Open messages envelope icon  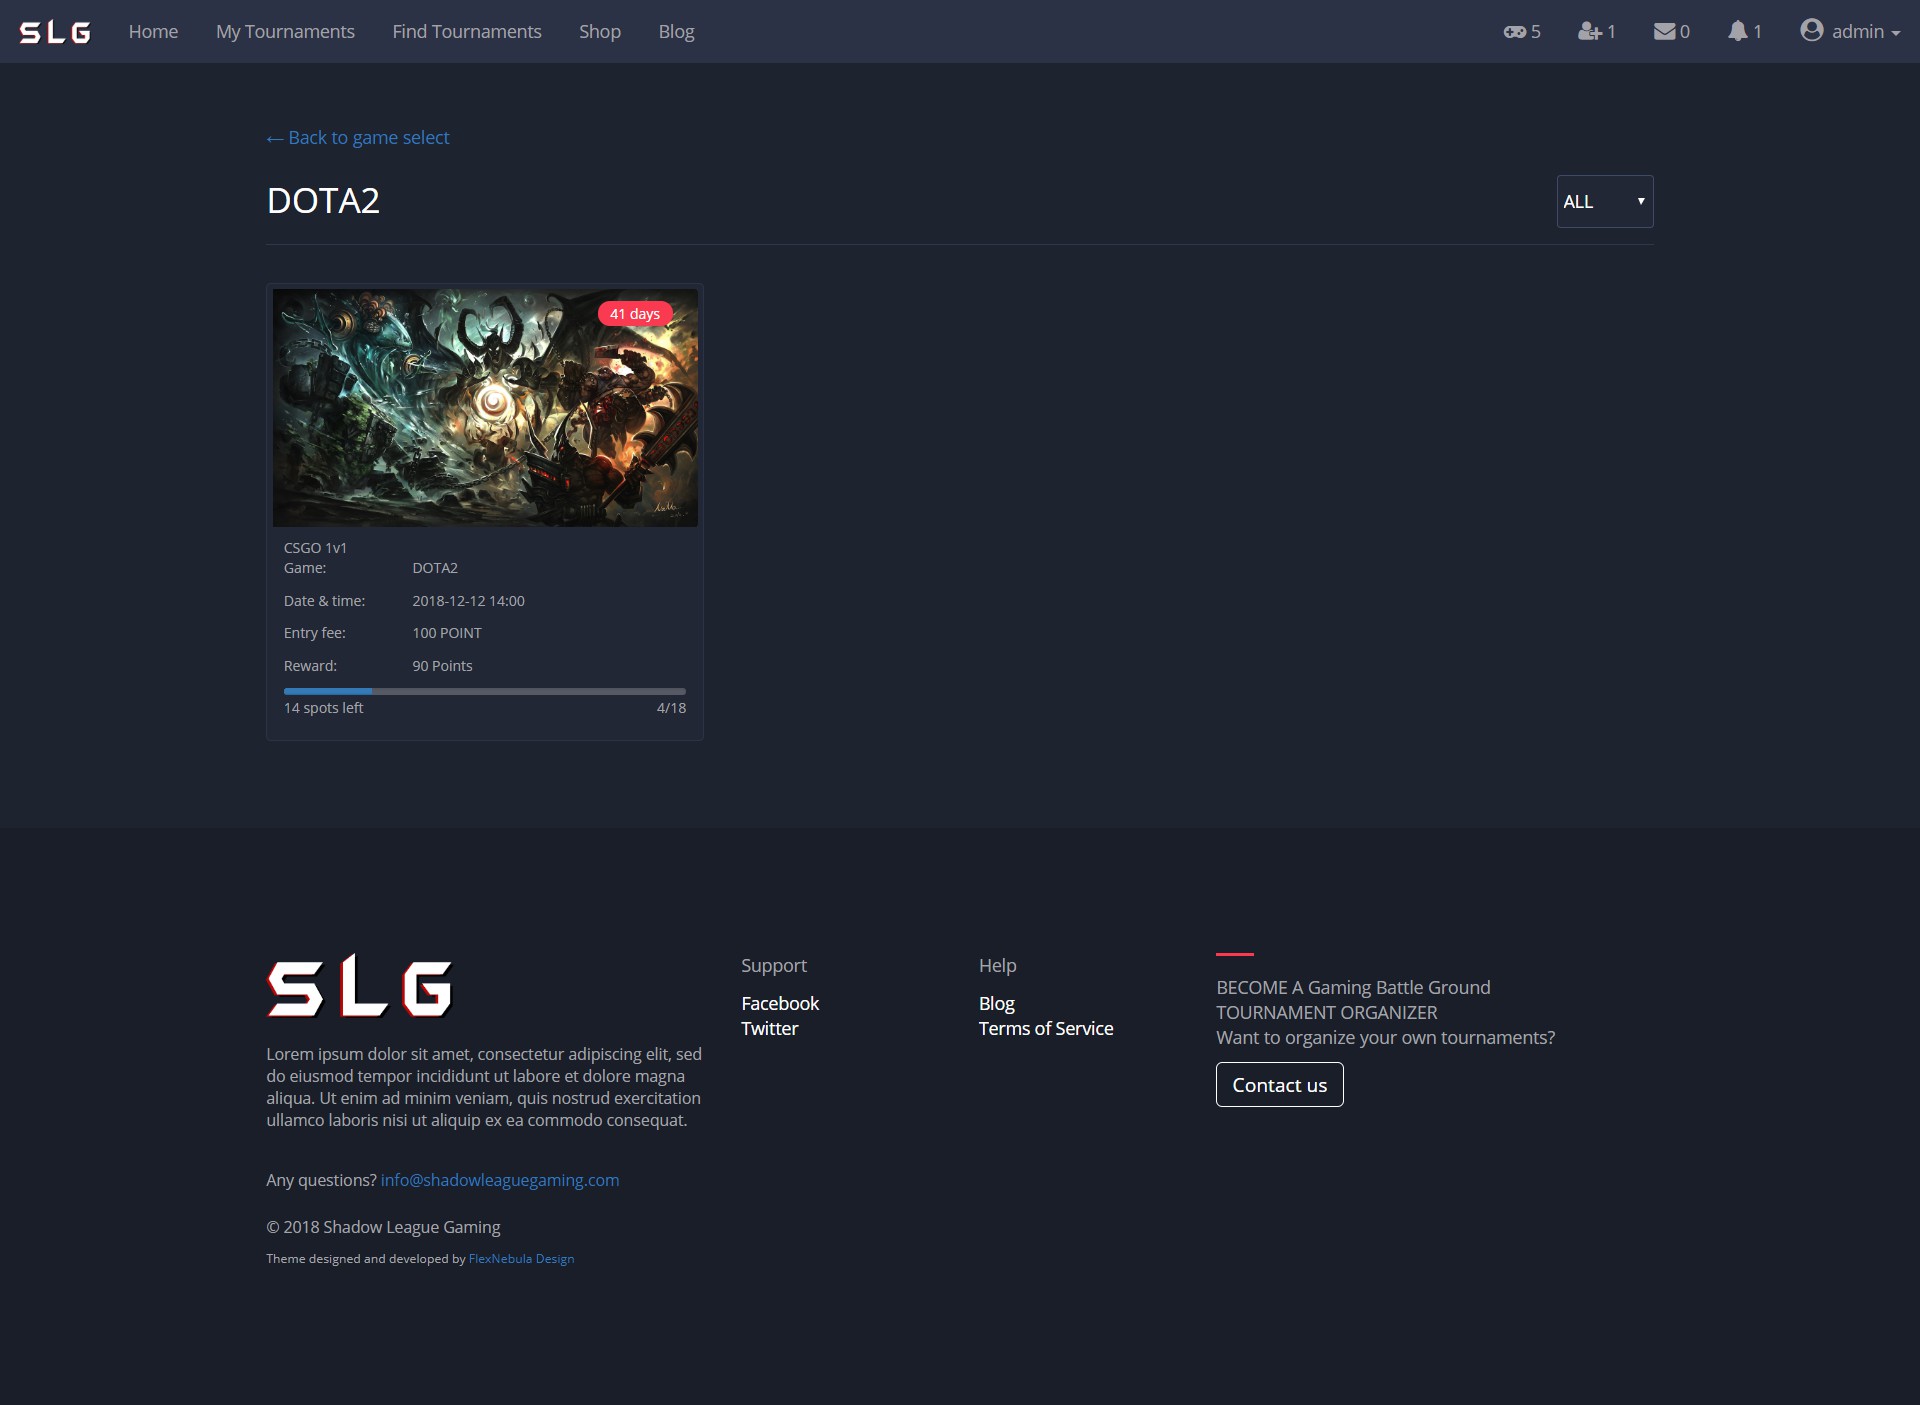point(1664,32)
